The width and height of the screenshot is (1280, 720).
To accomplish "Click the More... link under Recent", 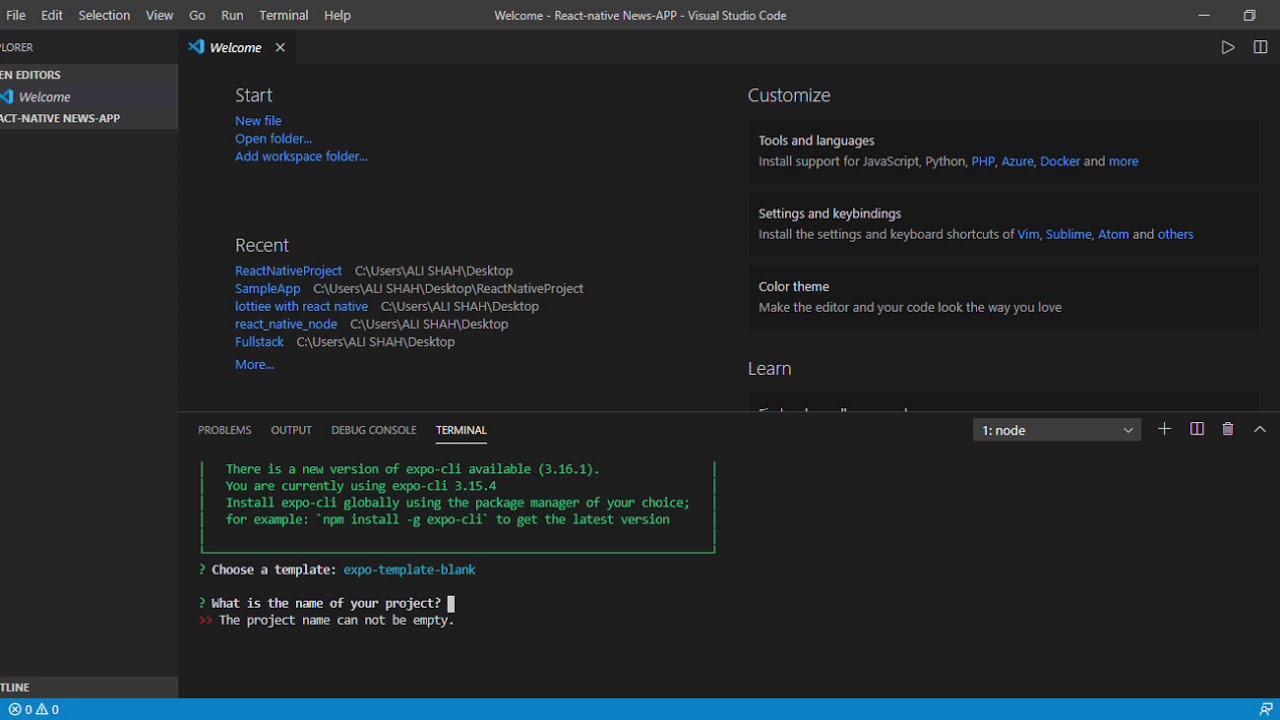I will (x=254, y=365).
